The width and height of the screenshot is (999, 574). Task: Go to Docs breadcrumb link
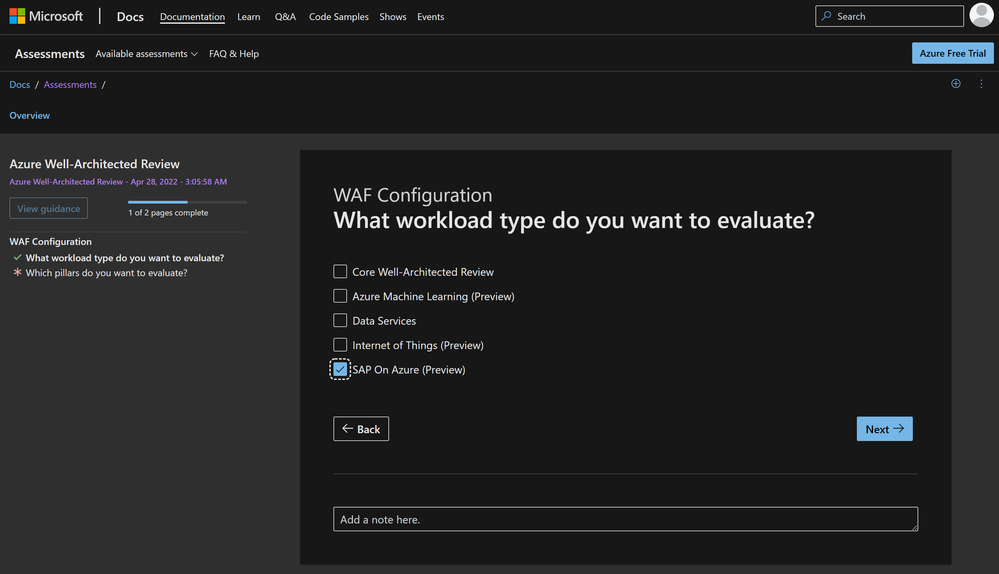(20, 84)
